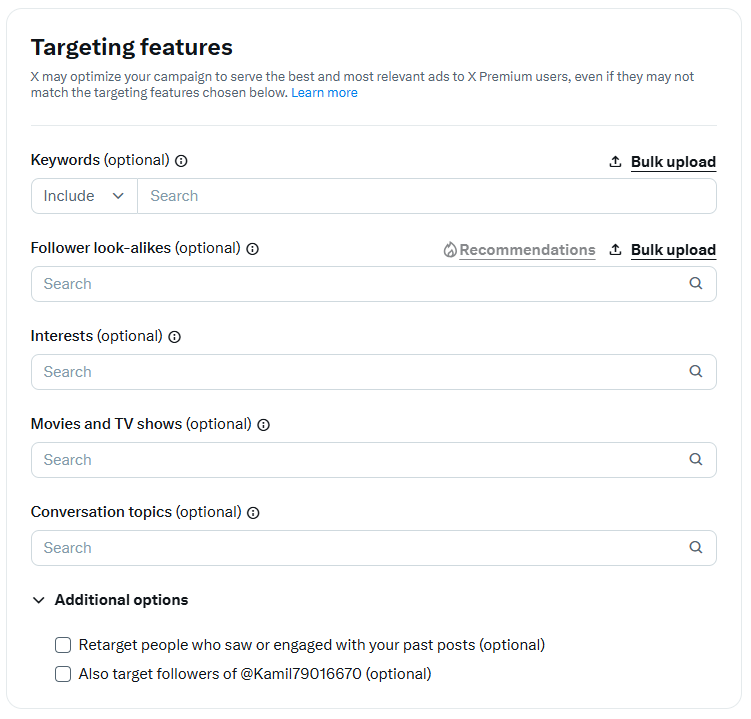Click Bulk upload for Follower look-alikes
Screen dimensions: 751x719
[x=673, y=250]
